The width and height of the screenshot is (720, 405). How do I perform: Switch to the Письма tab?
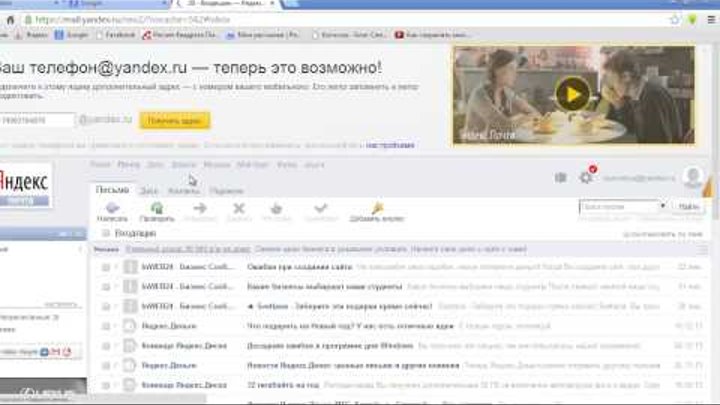(x=111, y=190)
